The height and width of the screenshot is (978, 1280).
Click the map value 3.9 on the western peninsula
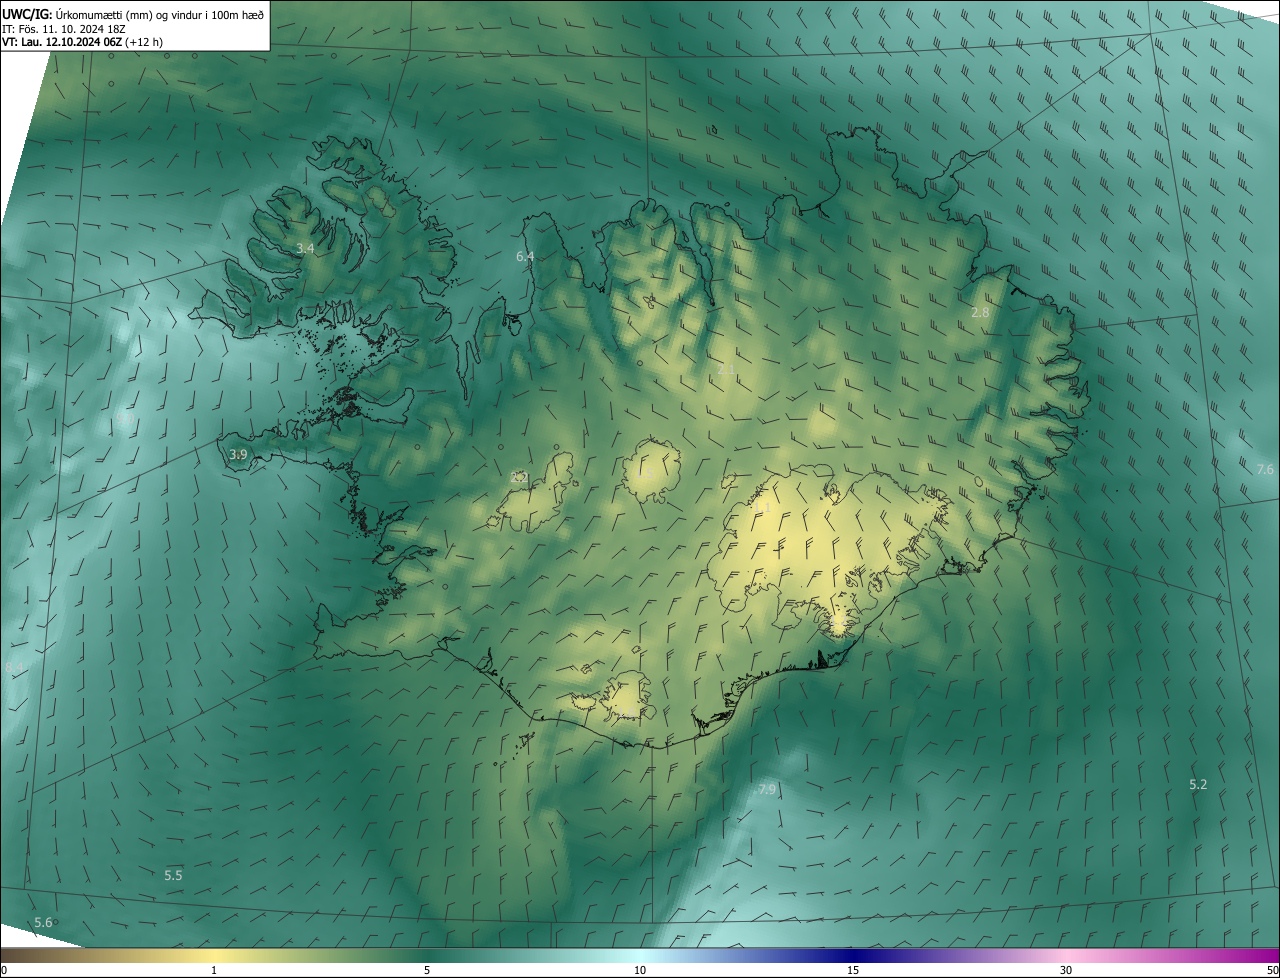pos(238,455)
